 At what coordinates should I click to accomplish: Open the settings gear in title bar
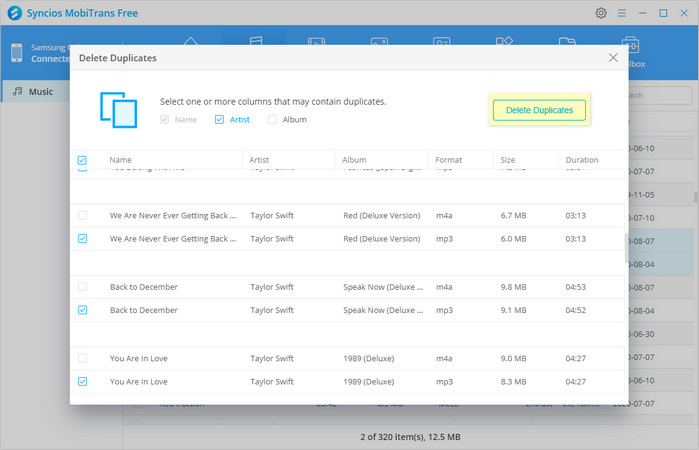pyautogui.click(x=600, y=13)
